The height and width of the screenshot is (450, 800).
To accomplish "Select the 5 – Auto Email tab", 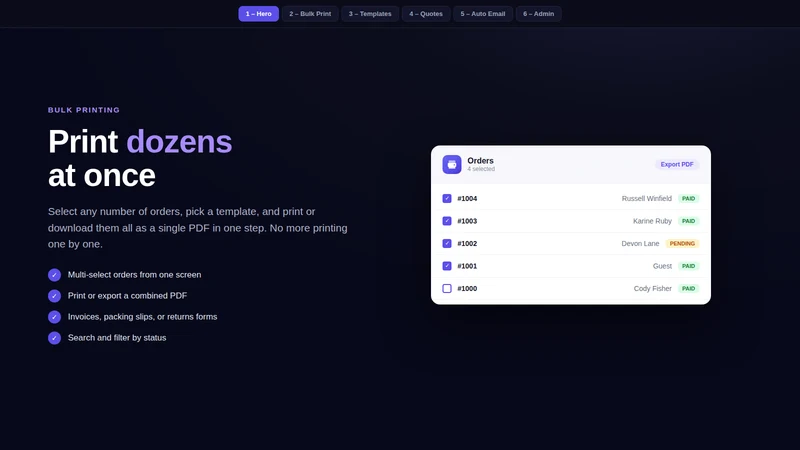I will [483, 14].
